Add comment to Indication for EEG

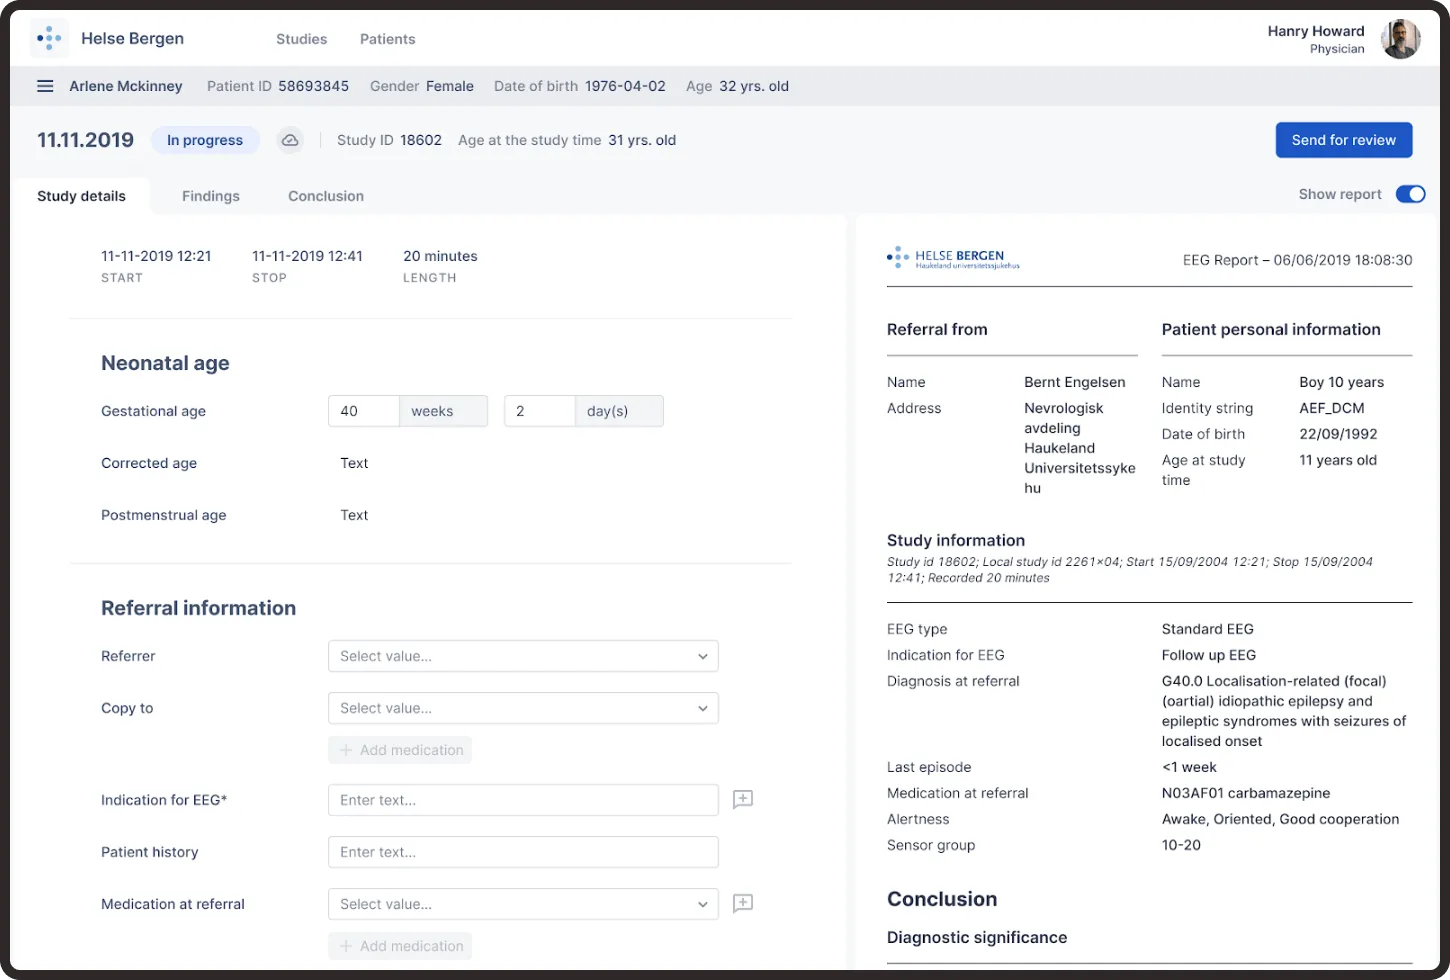[x=743, y=800]
